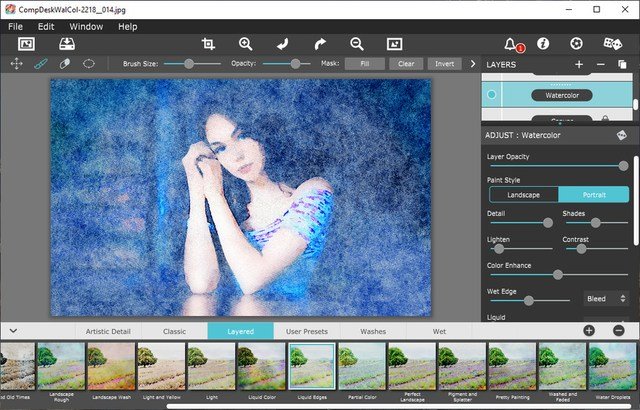The width and height of the screenshot is (640, 410).
Task: Click the save image tray icon
Action: click(x=67, y=44)
